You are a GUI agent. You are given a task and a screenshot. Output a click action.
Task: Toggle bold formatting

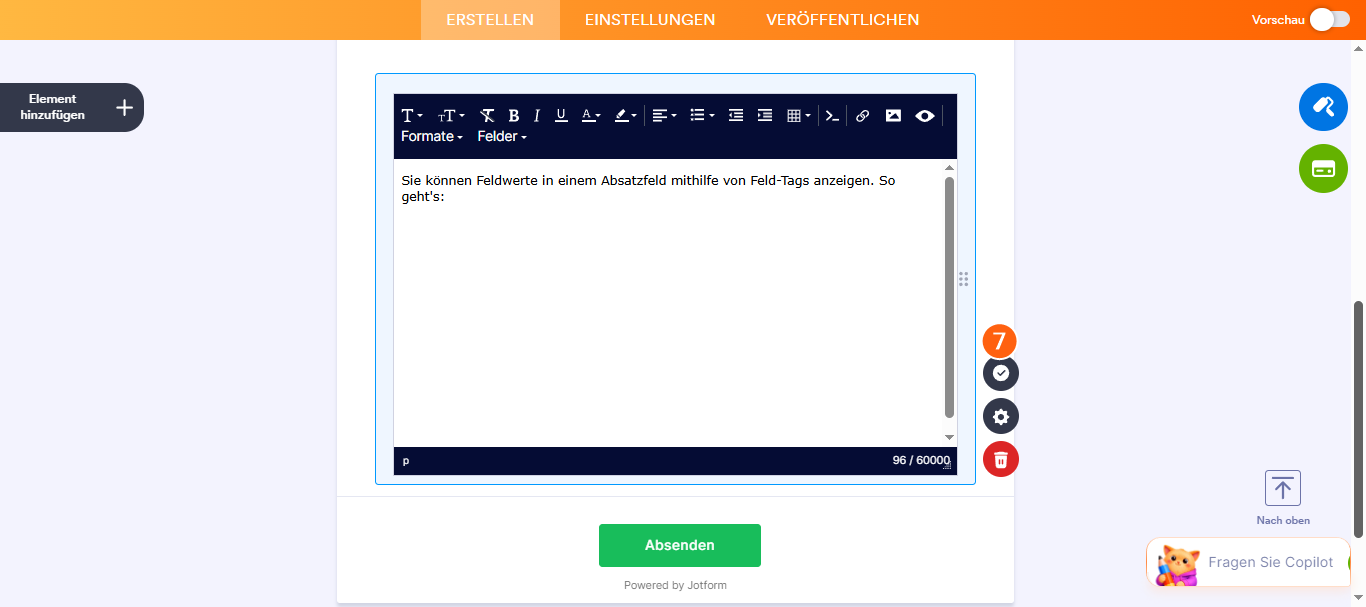click(513, 116)
